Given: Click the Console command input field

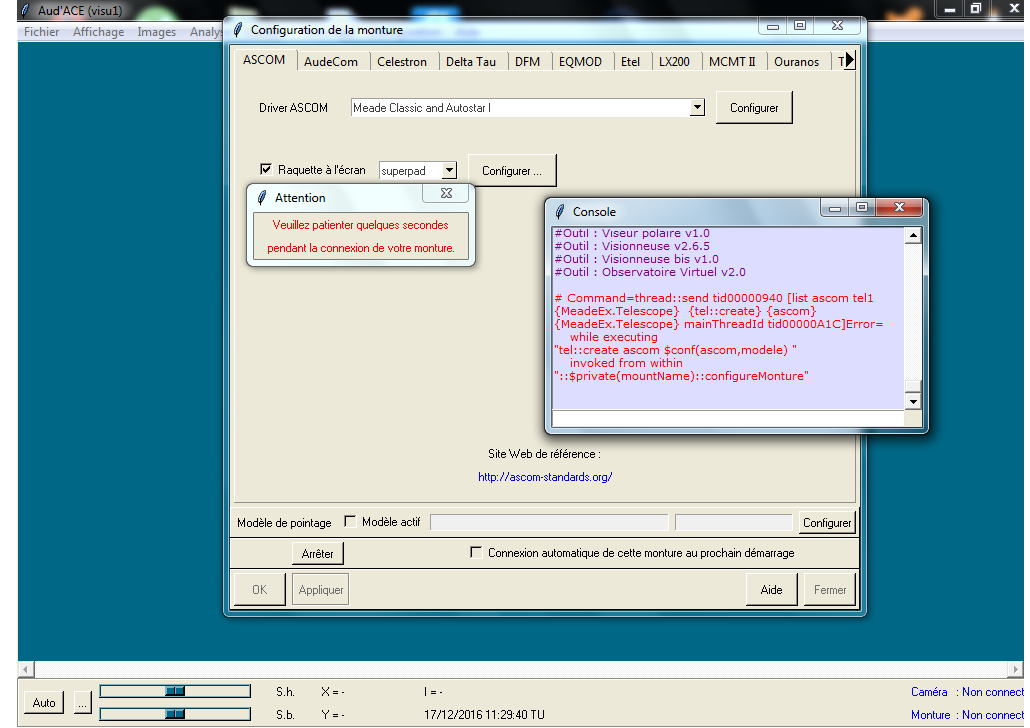Looking at the screenshot, I should click(728, 418).
